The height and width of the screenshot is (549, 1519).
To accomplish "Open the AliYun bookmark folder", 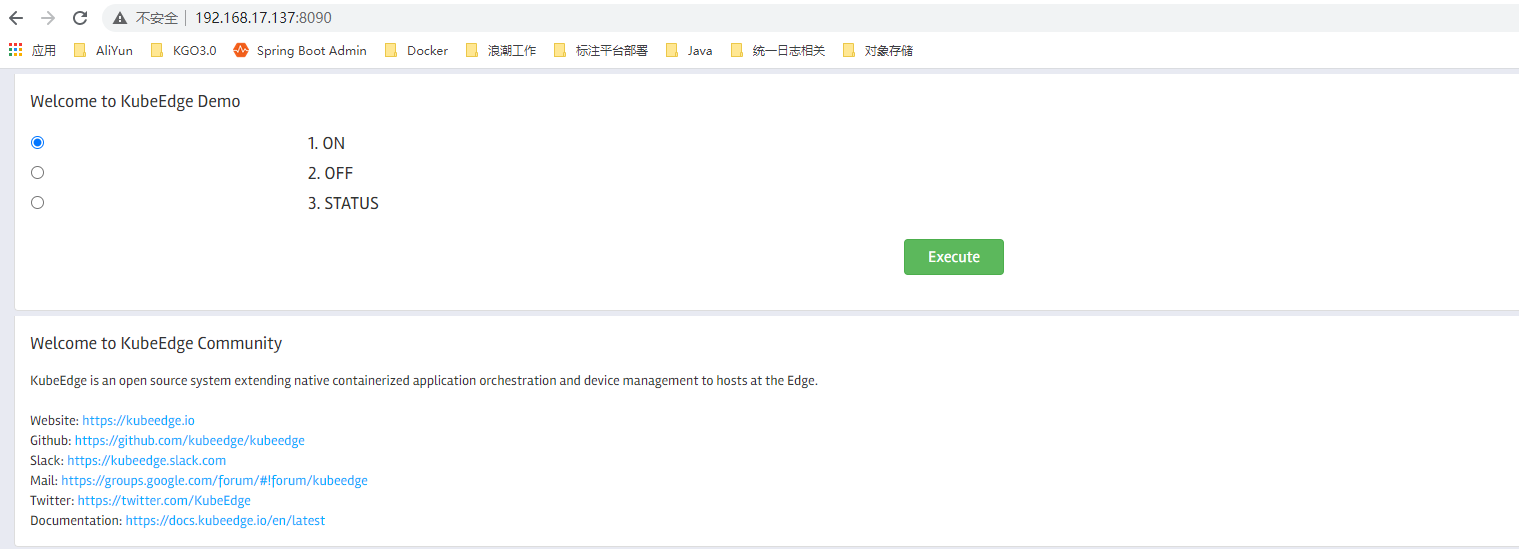I will tap(103, 50).
